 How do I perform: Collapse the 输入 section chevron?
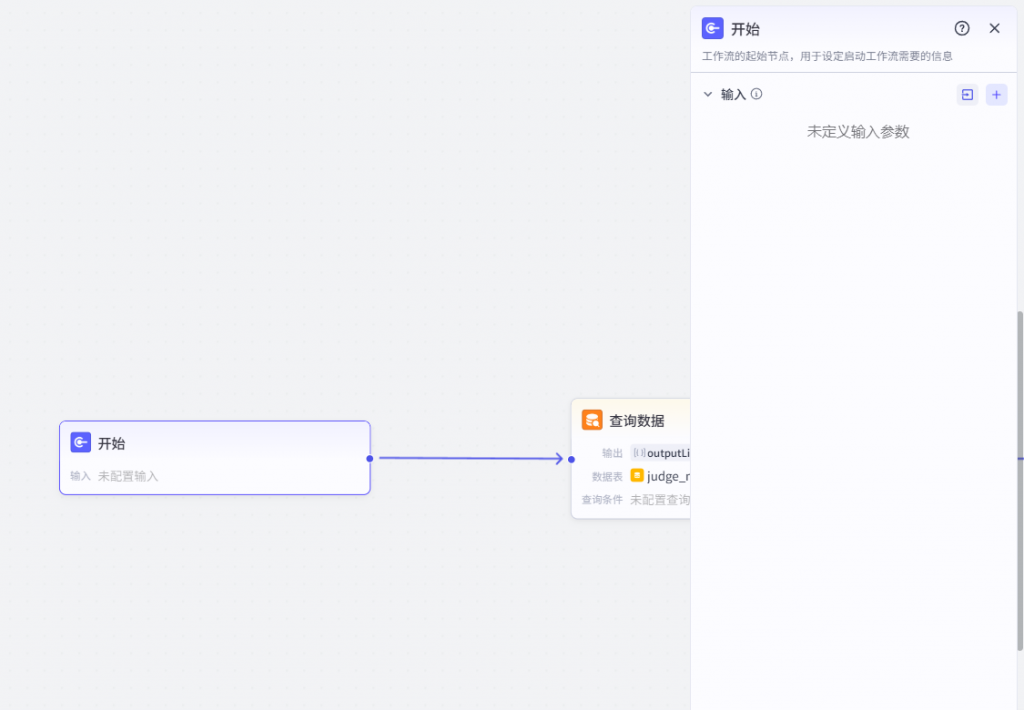point(707,94)
